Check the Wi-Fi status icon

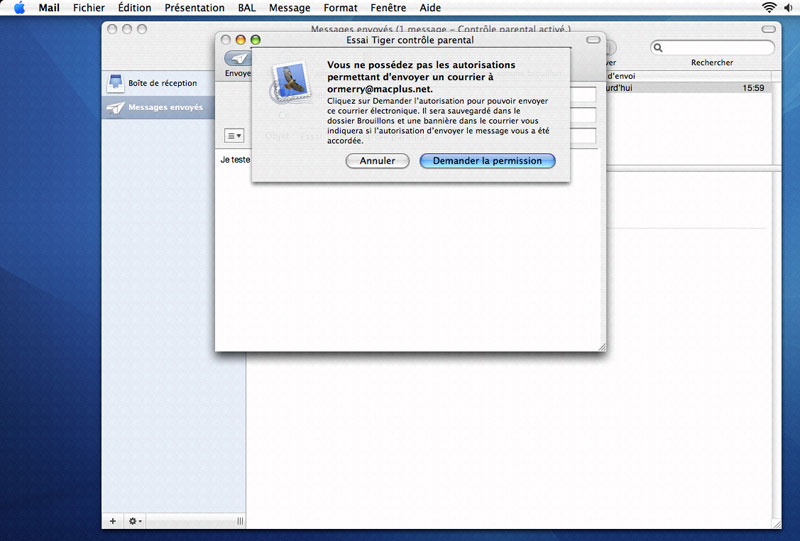click(x=769, y=7)
